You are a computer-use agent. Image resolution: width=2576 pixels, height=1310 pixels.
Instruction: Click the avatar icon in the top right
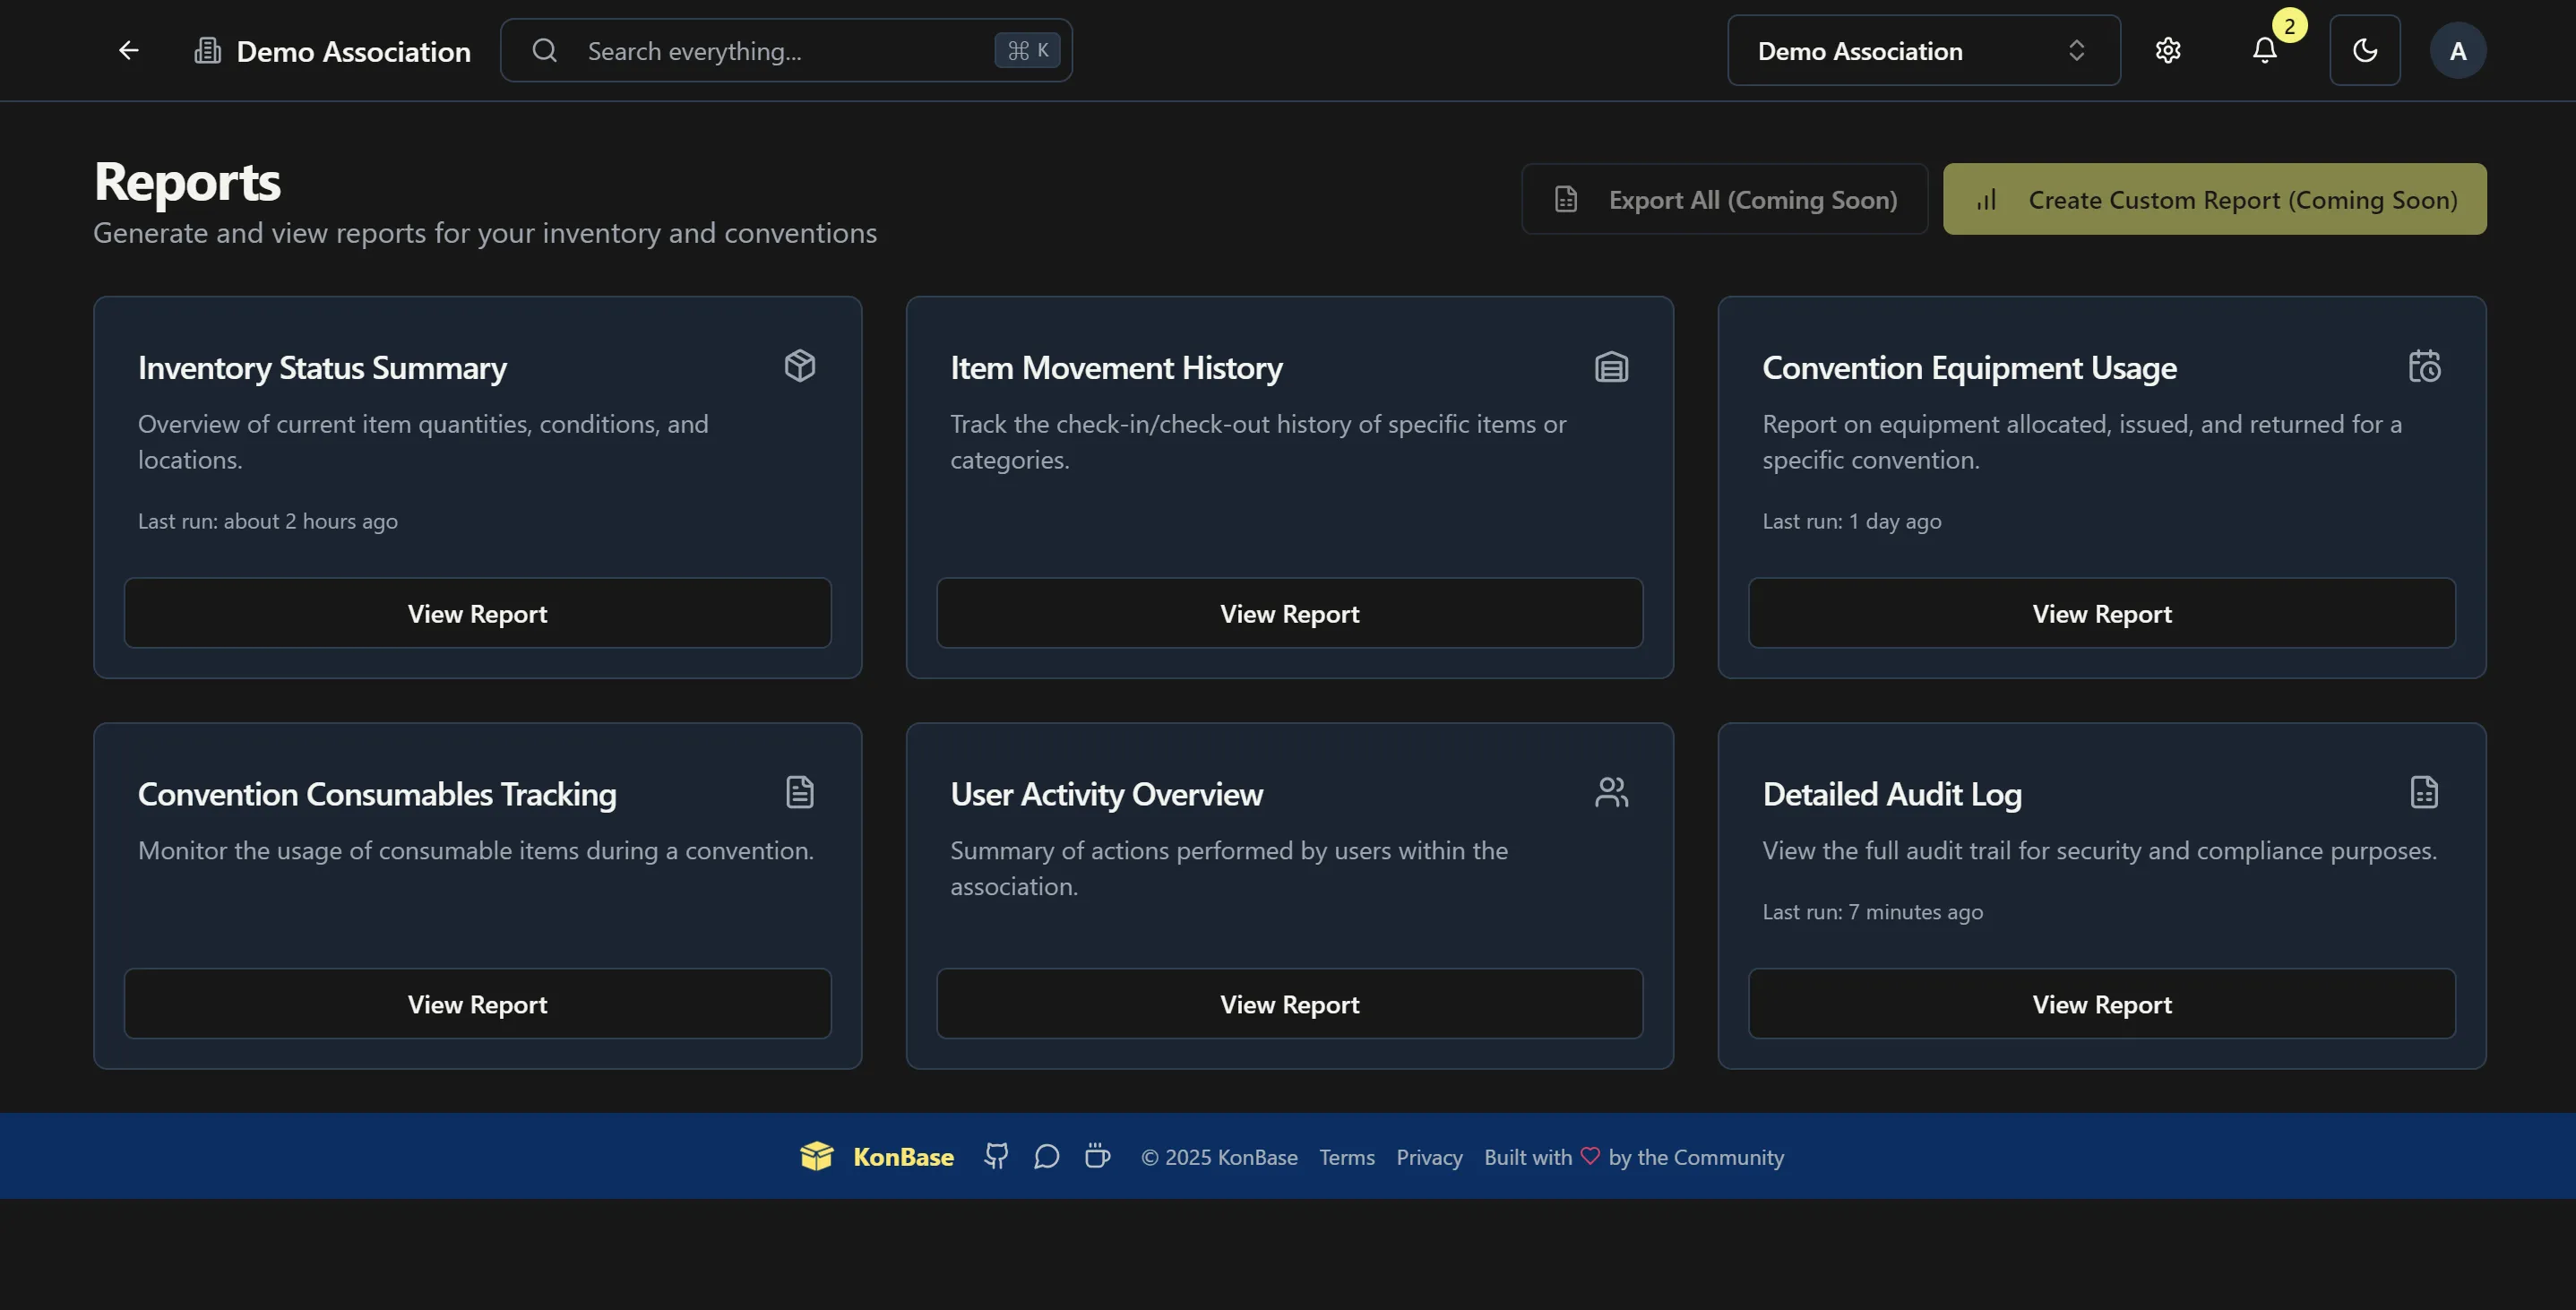pyautogui.click(x=2459, y=50)
